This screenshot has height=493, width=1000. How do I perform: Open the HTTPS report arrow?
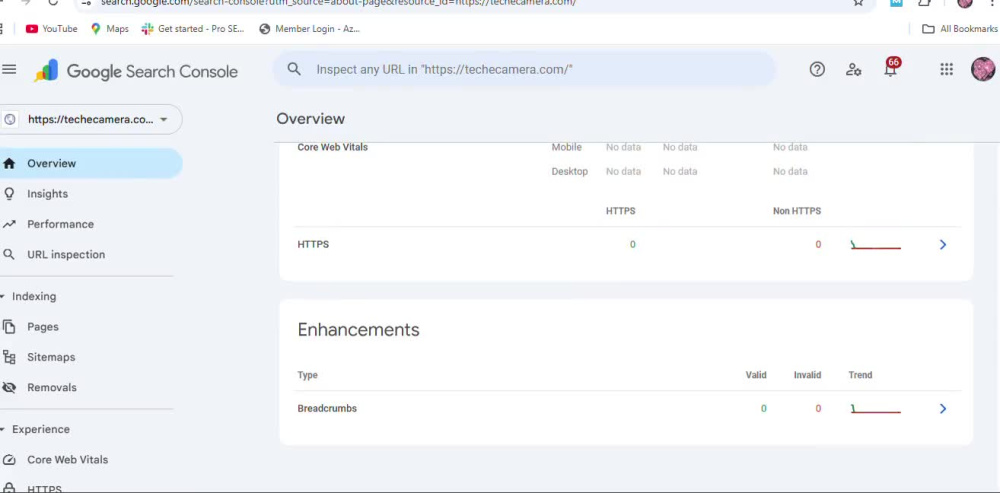point(943,244)
